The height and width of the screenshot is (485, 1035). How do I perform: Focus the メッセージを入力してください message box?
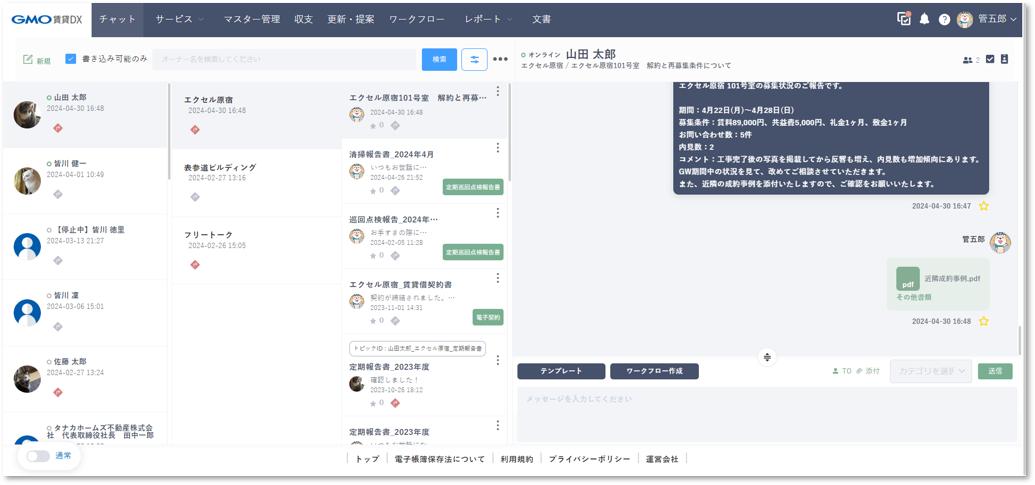(766, 414)
